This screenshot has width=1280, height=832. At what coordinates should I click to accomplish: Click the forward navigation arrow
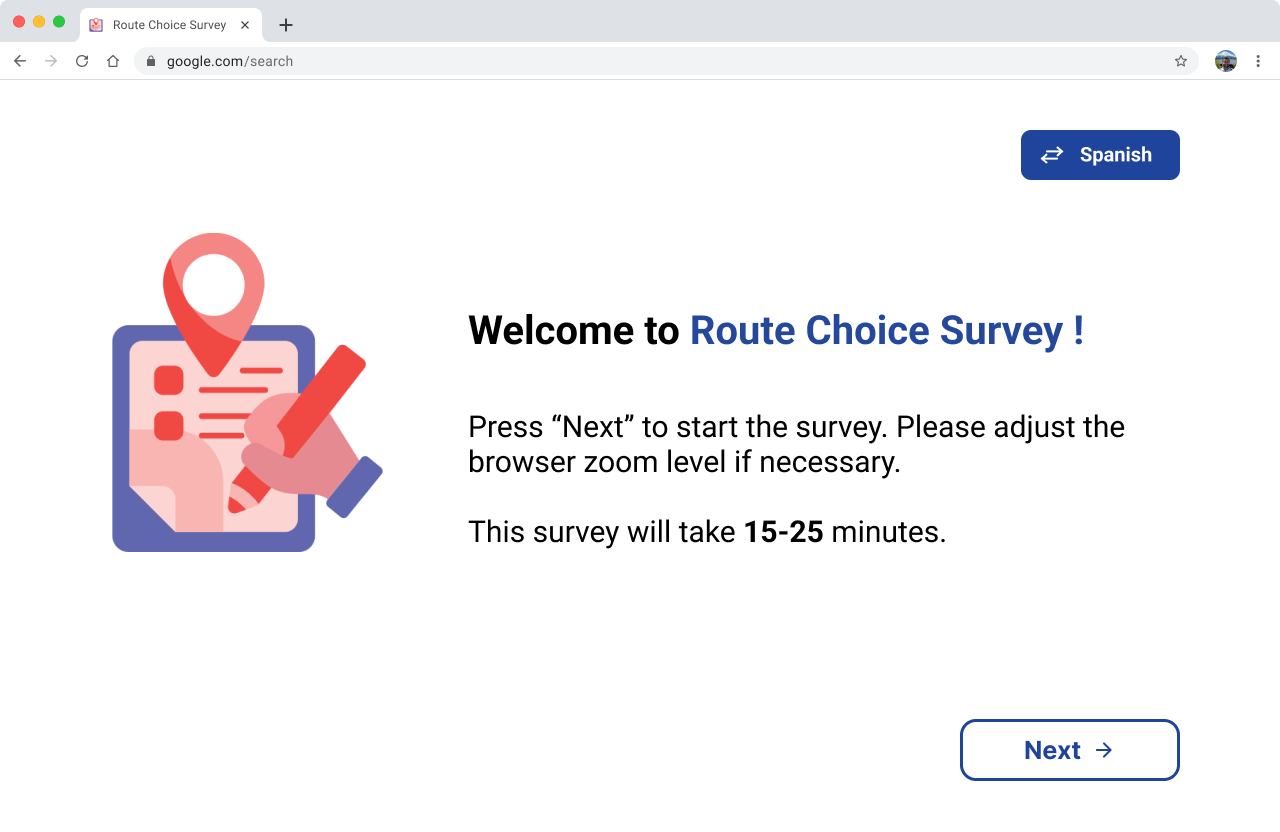coord(51,61)
